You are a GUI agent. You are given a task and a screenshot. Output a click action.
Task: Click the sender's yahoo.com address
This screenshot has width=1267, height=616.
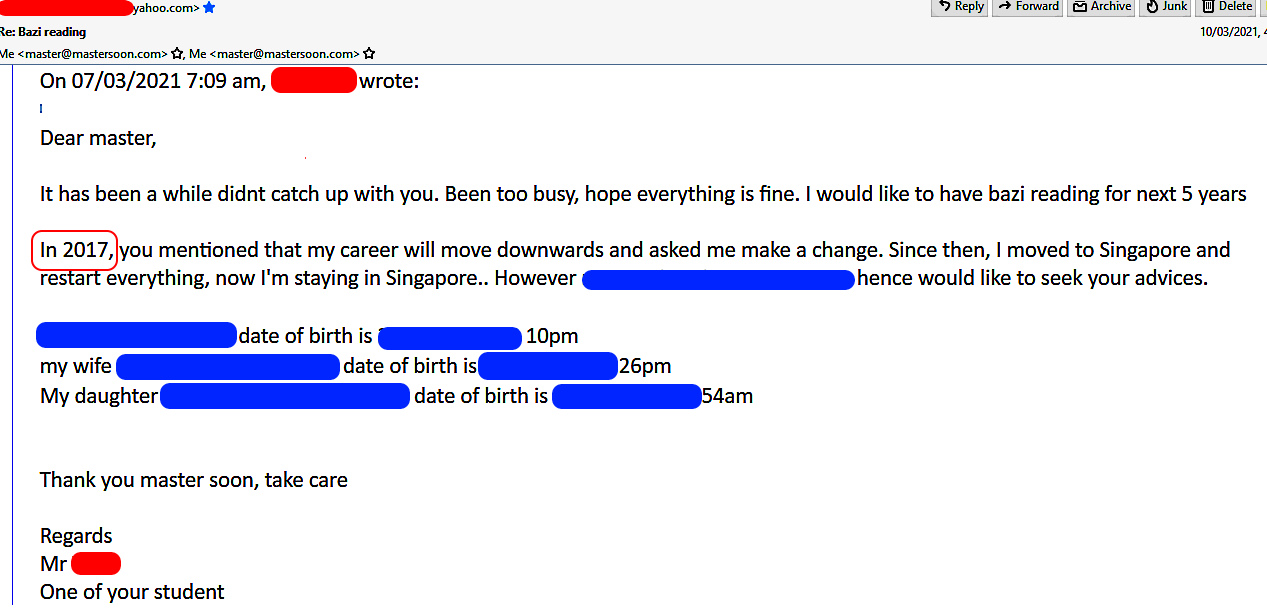click(166, 8)
